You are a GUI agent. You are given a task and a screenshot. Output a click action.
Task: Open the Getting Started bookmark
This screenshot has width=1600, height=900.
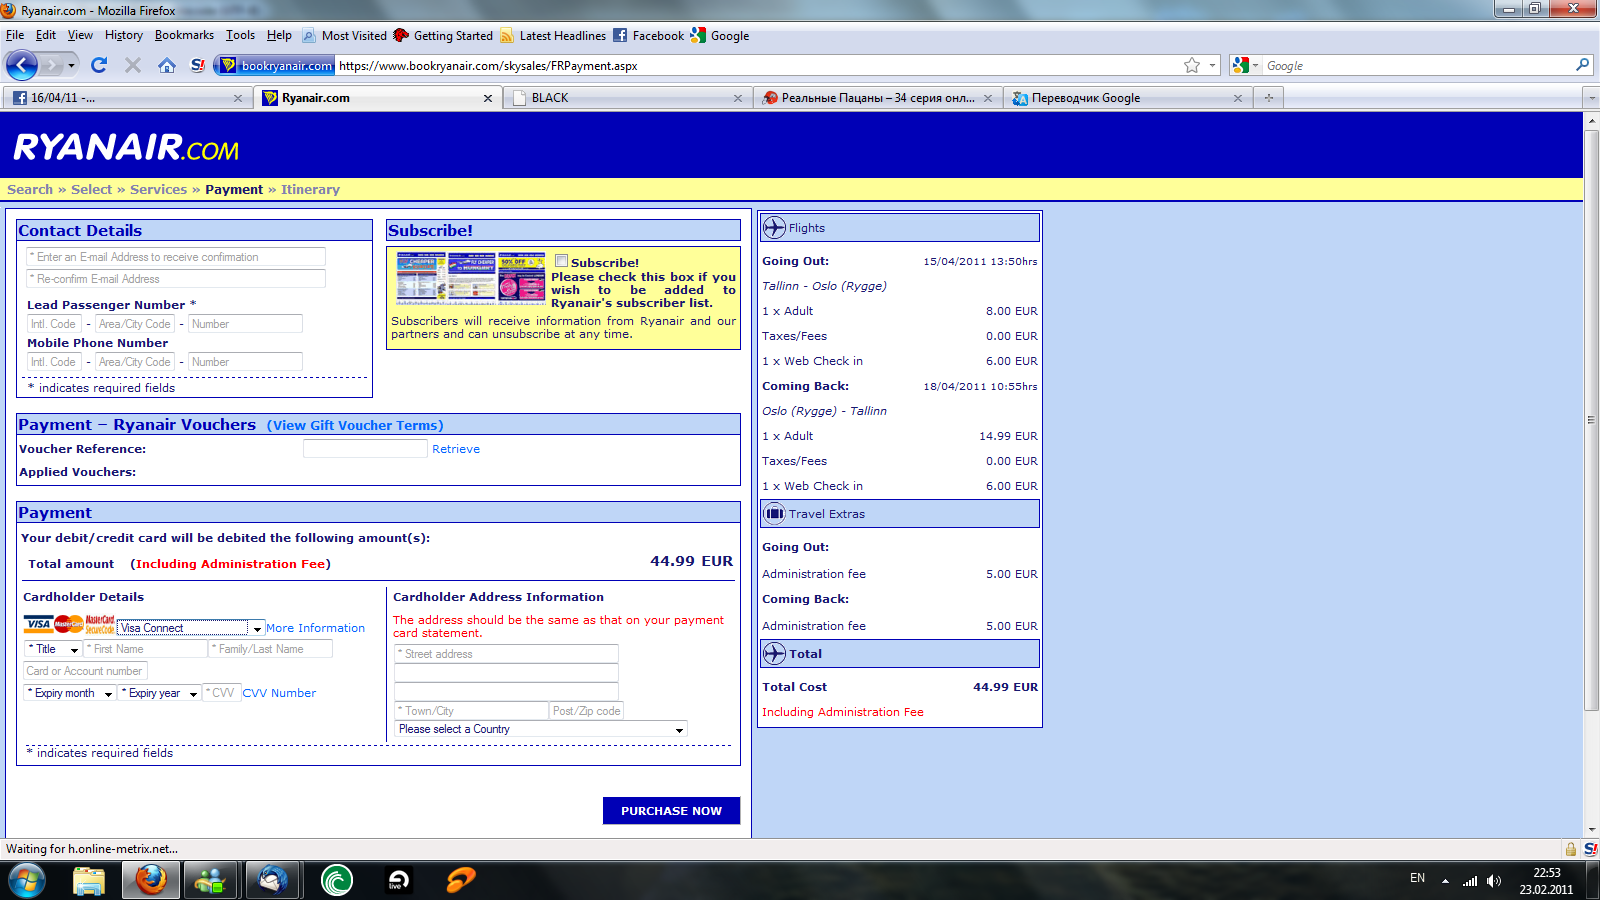click(443, 36)
